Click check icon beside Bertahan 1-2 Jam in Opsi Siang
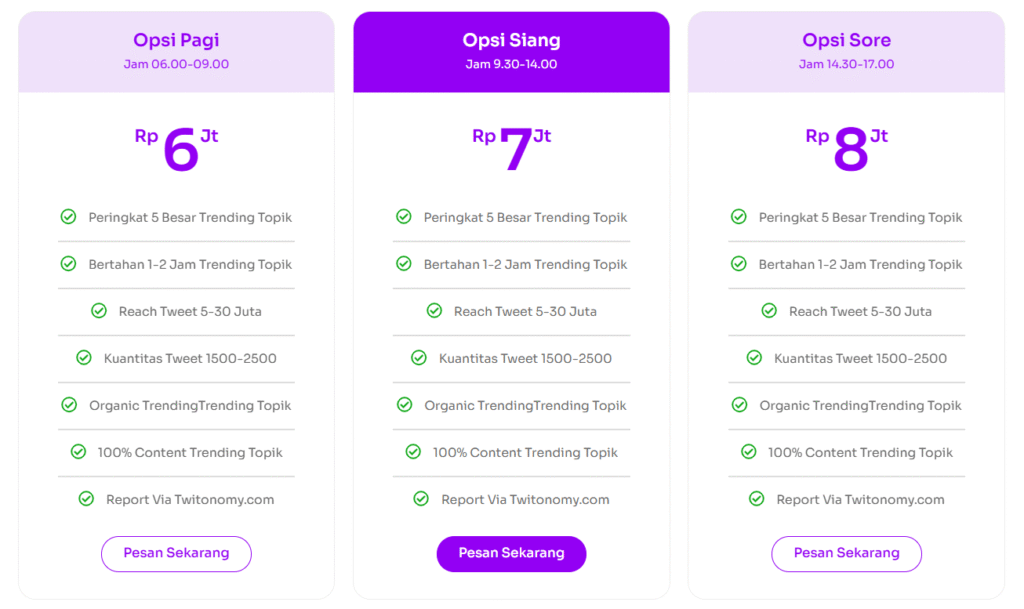 pyautogui.click(x=404, y=264)
